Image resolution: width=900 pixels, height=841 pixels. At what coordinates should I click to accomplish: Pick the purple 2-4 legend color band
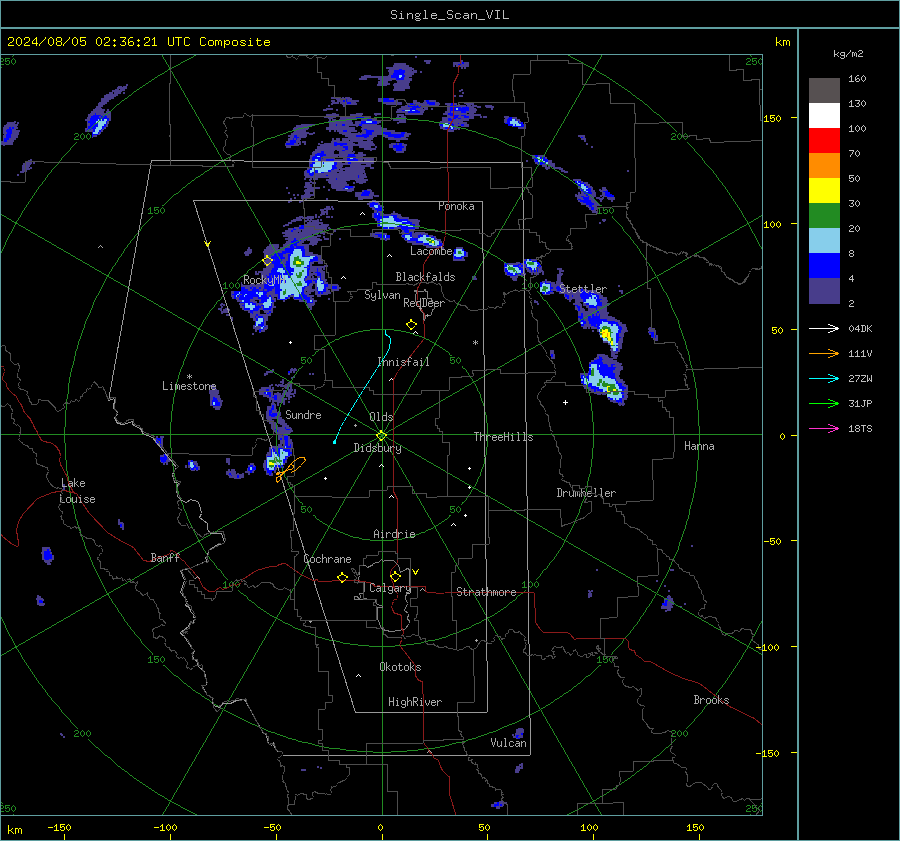[x=824, y=290]
